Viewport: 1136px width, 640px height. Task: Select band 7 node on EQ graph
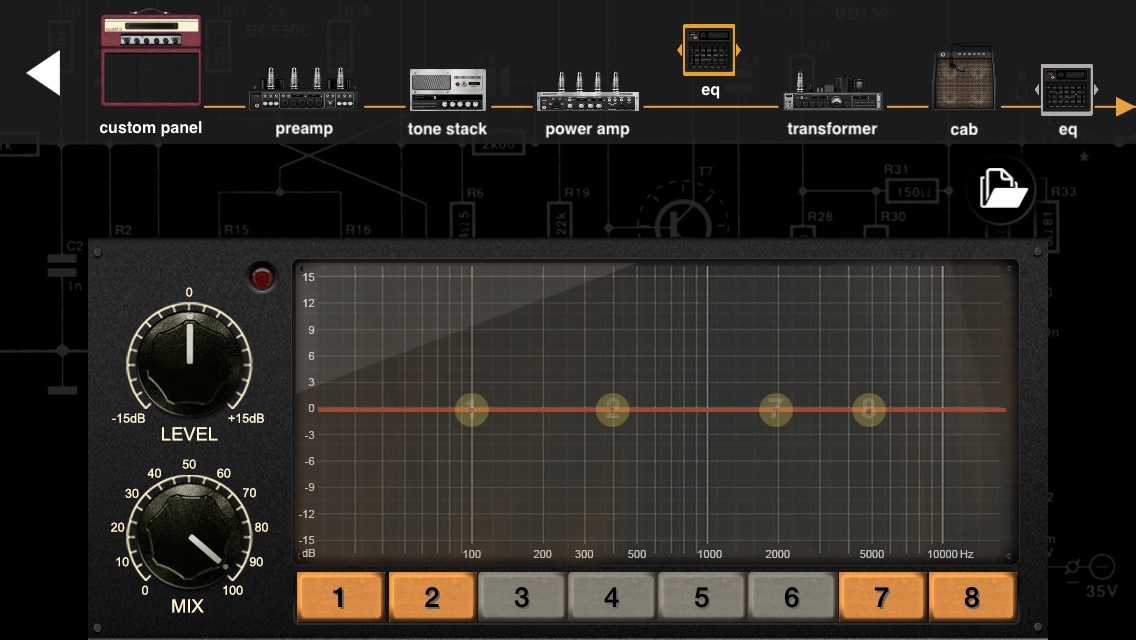click(775, 409)
